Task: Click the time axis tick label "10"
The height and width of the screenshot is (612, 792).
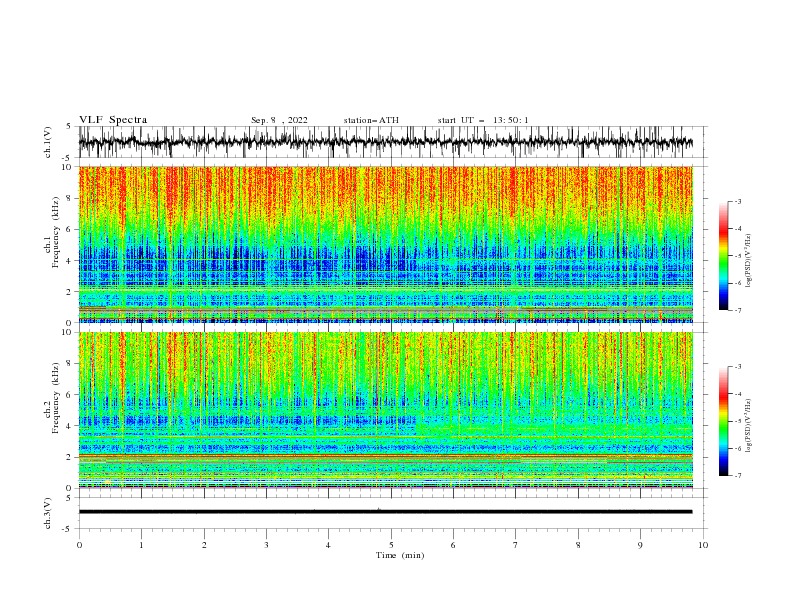Action: pyautogui.click(x=703, y=545)
